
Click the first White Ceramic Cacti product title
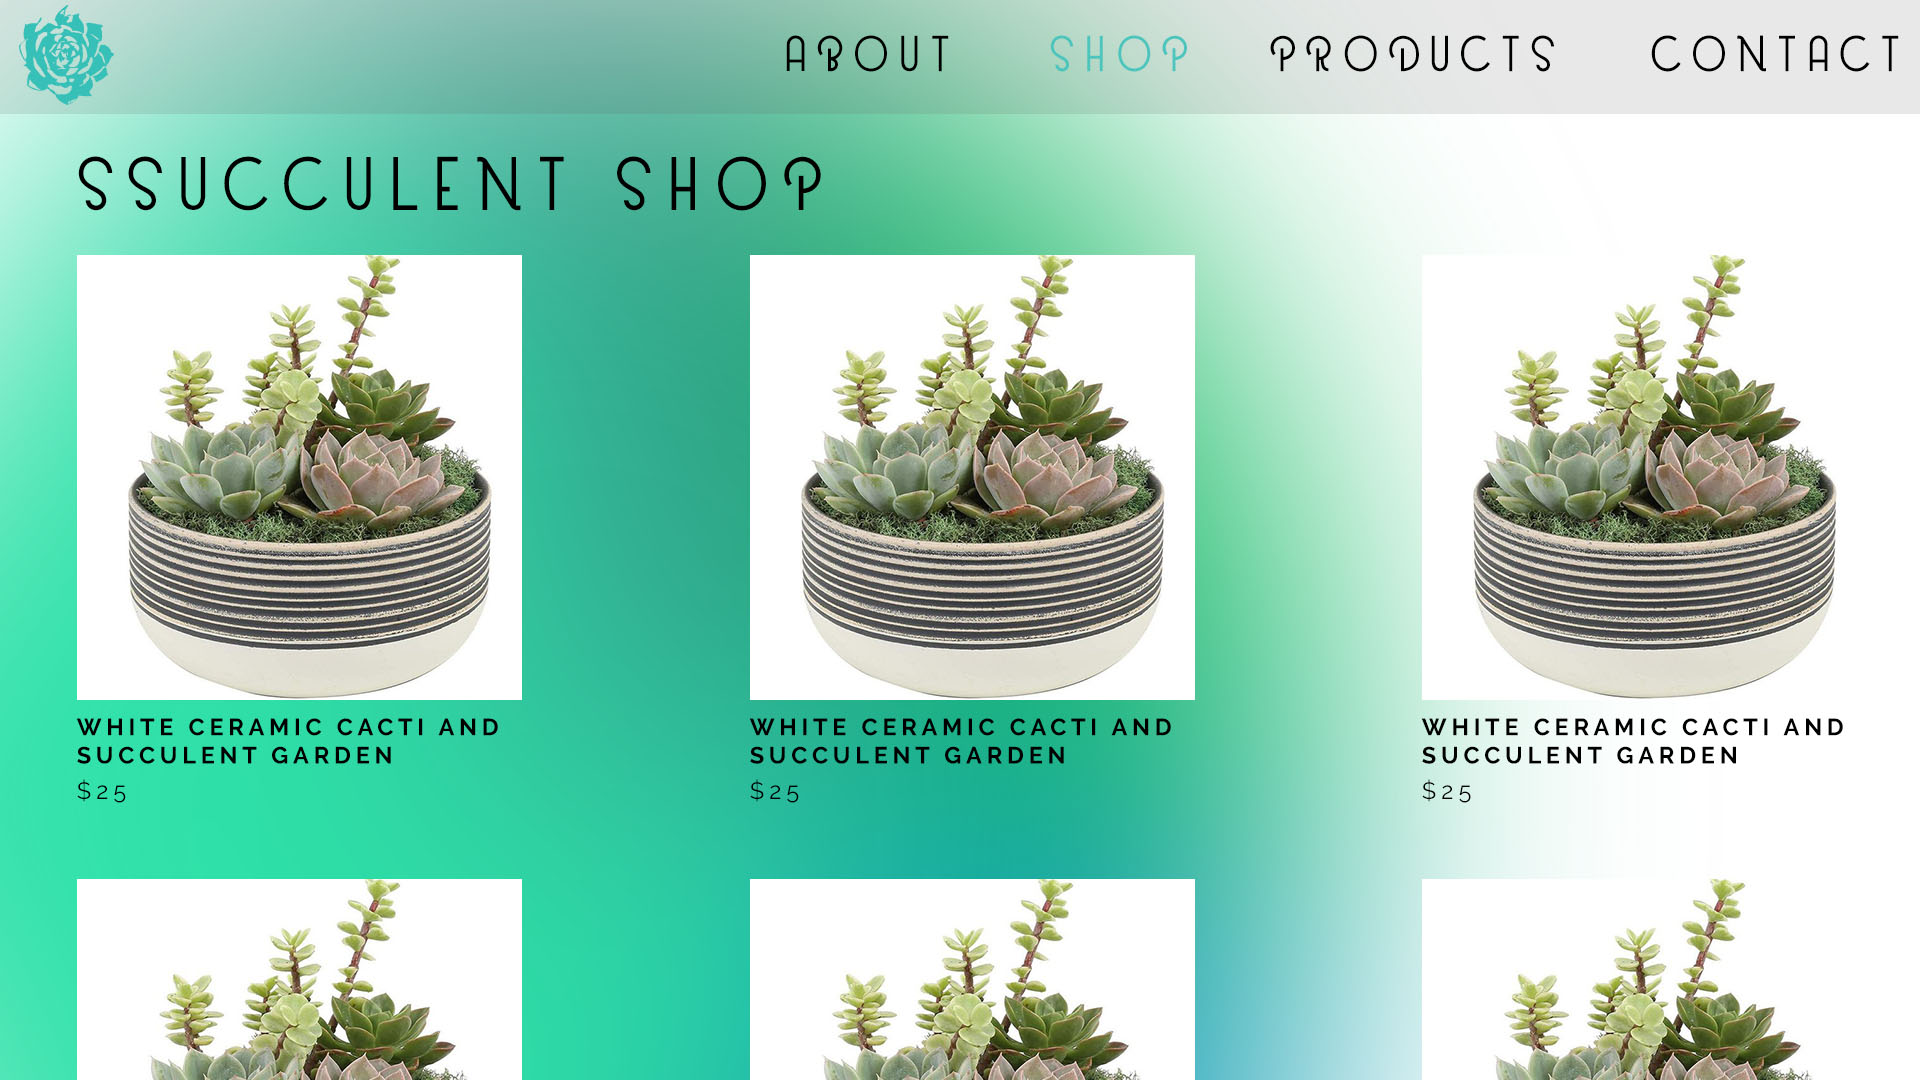point(289,741)
